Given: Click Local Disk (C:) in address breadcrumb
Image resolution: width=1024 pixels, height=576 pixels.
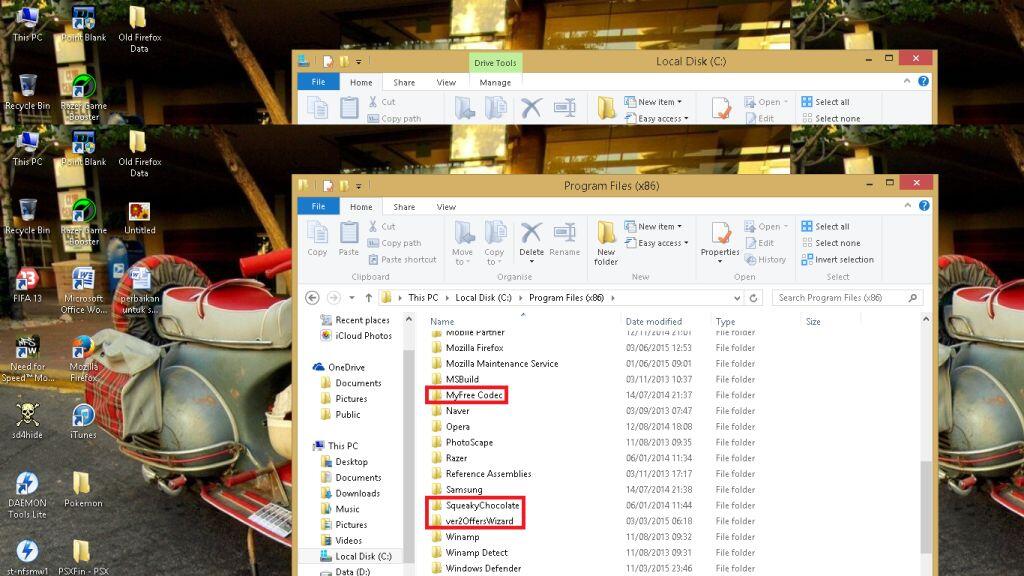Looking at the screenshot, I should tap(483, 298).
